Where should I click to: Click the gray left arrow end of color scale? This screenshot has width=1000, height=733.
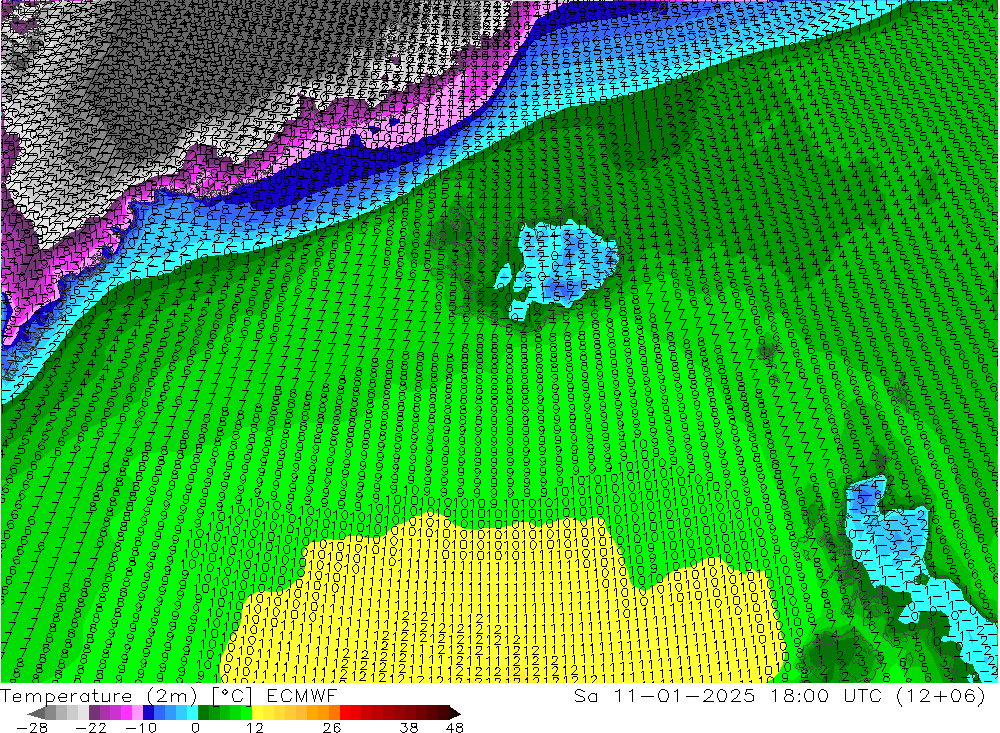click(36, 713)
